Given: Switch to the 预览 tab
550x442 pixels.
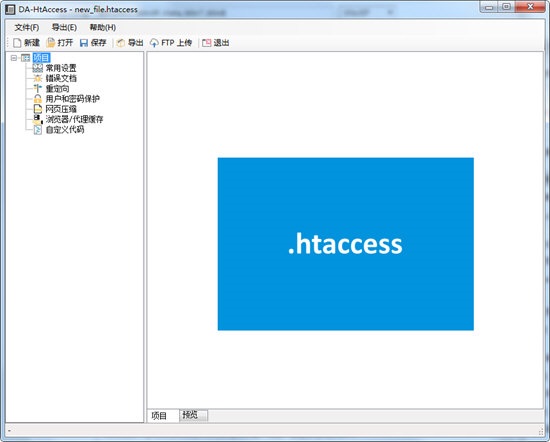Looking at the screenshot, I should coord(193,415).
